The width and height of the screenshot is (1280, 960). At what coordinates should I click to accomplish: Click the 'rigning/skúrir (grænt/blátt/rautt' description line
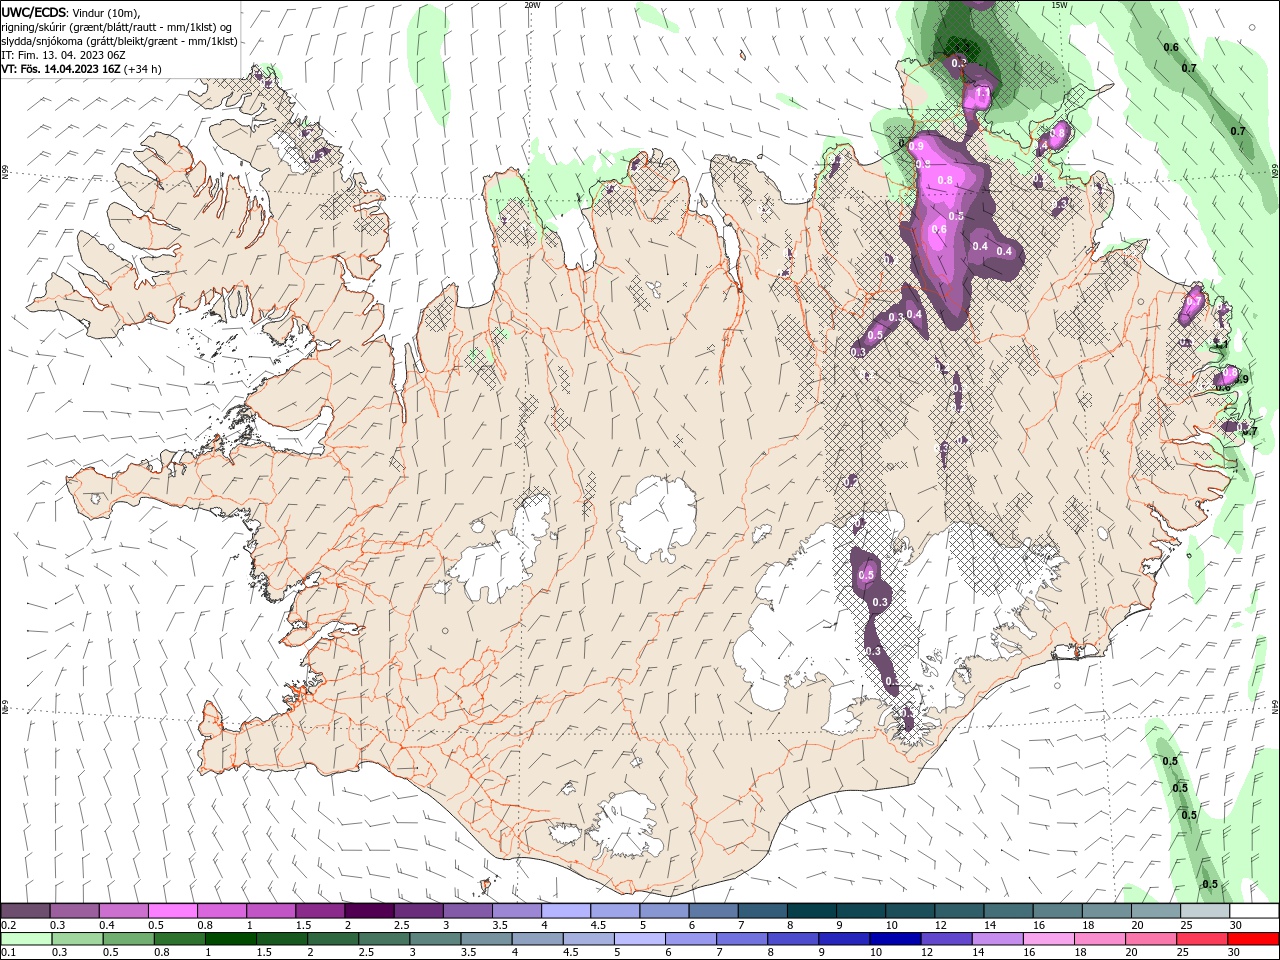click(117, 27)
